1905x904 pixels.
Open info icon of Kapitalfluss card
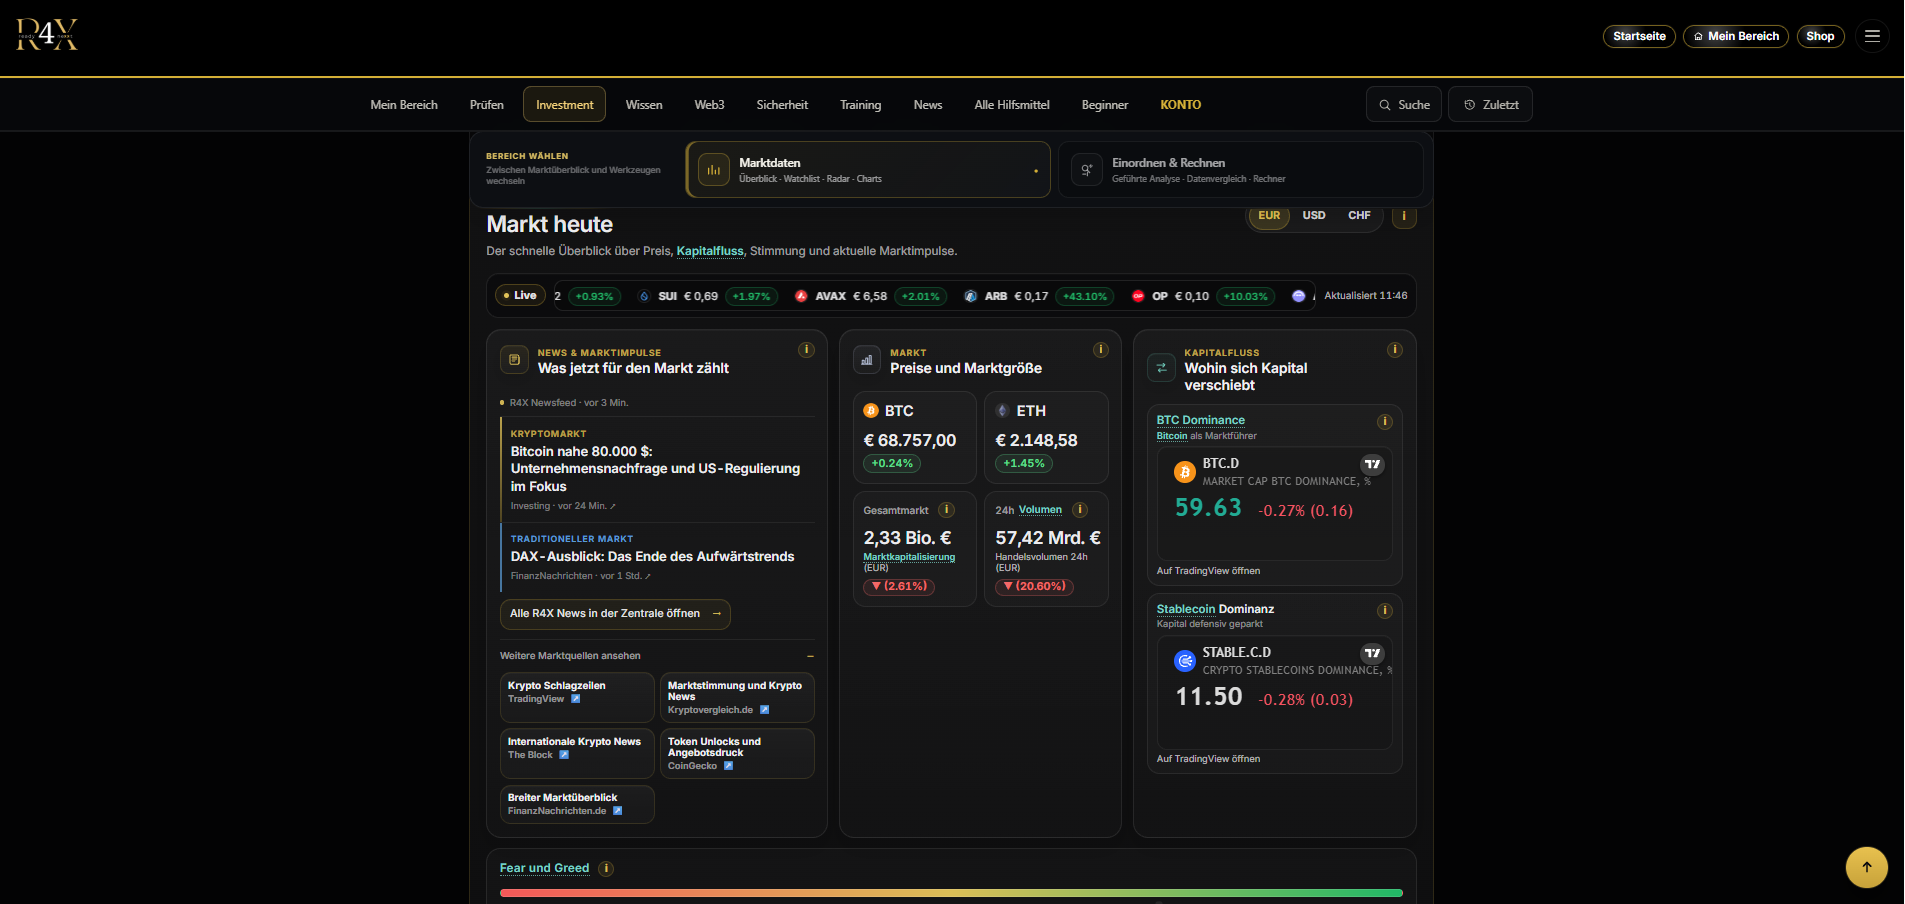1394,350
